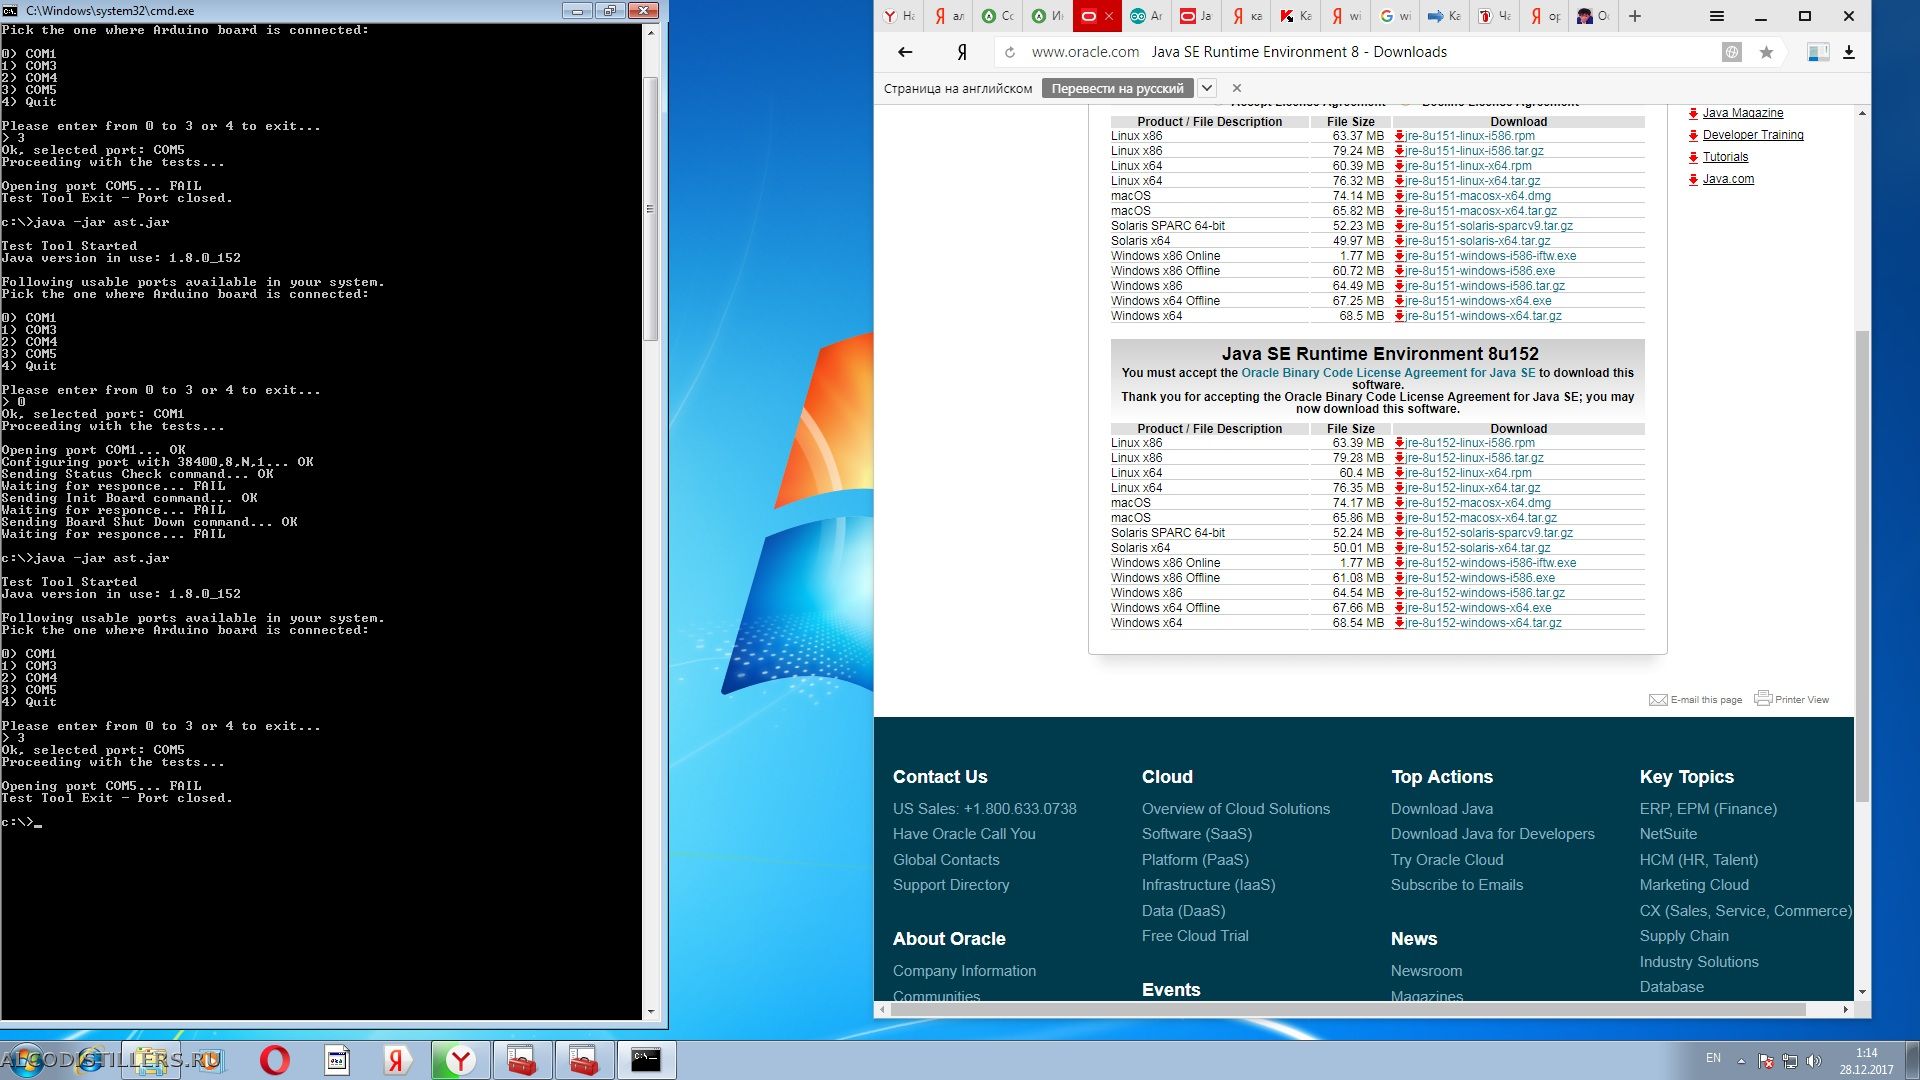Viewport: 1920px width, 1080px height.
Task: Open the Tutorials sidebar link
Action: coord(1725,157)
